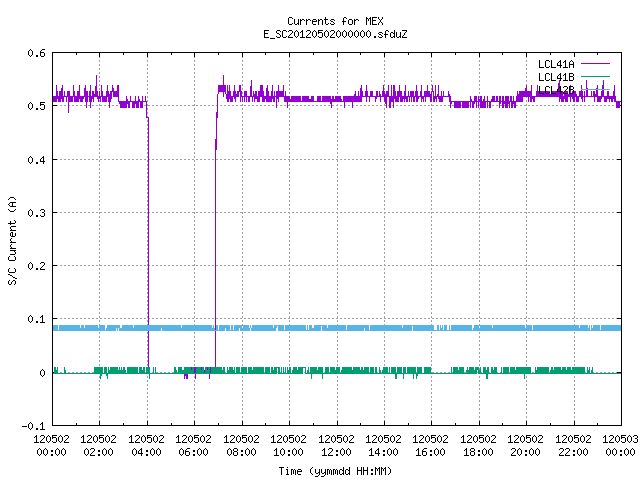
Task: Click the LCL42B legend label
Action: coord(556,90)
